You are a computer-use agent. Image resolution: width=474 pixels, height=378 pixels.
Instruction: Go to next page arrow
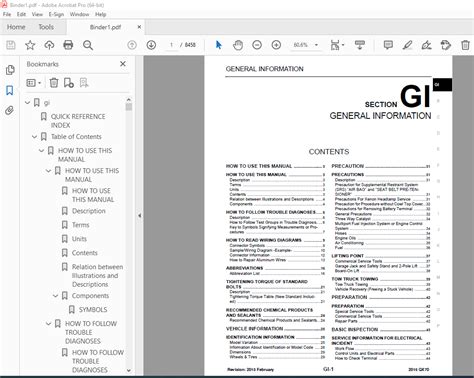tap(151, 45)
